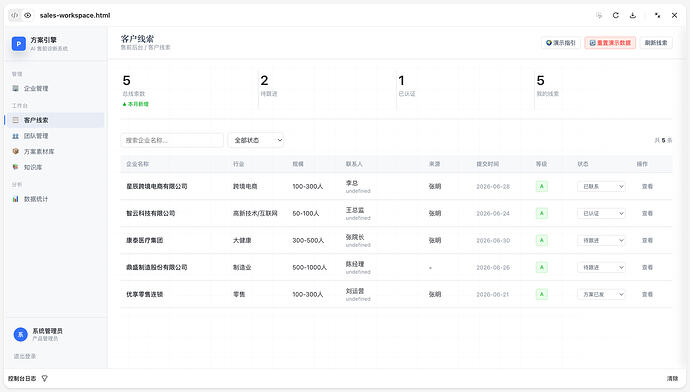Viewport: 690px width, 392px height.
Task: Reload the sales-workspace.html preview
Action: (x=616, y=15)
